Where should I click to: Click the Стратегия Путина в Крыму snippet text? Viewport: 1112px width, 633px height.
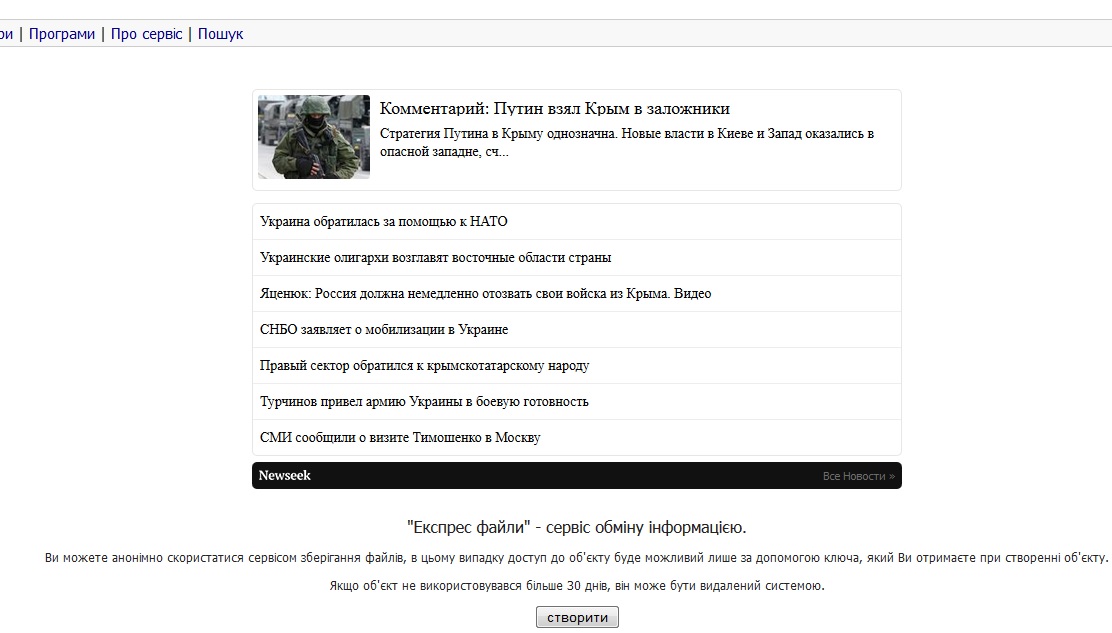[x=626, y=142]
